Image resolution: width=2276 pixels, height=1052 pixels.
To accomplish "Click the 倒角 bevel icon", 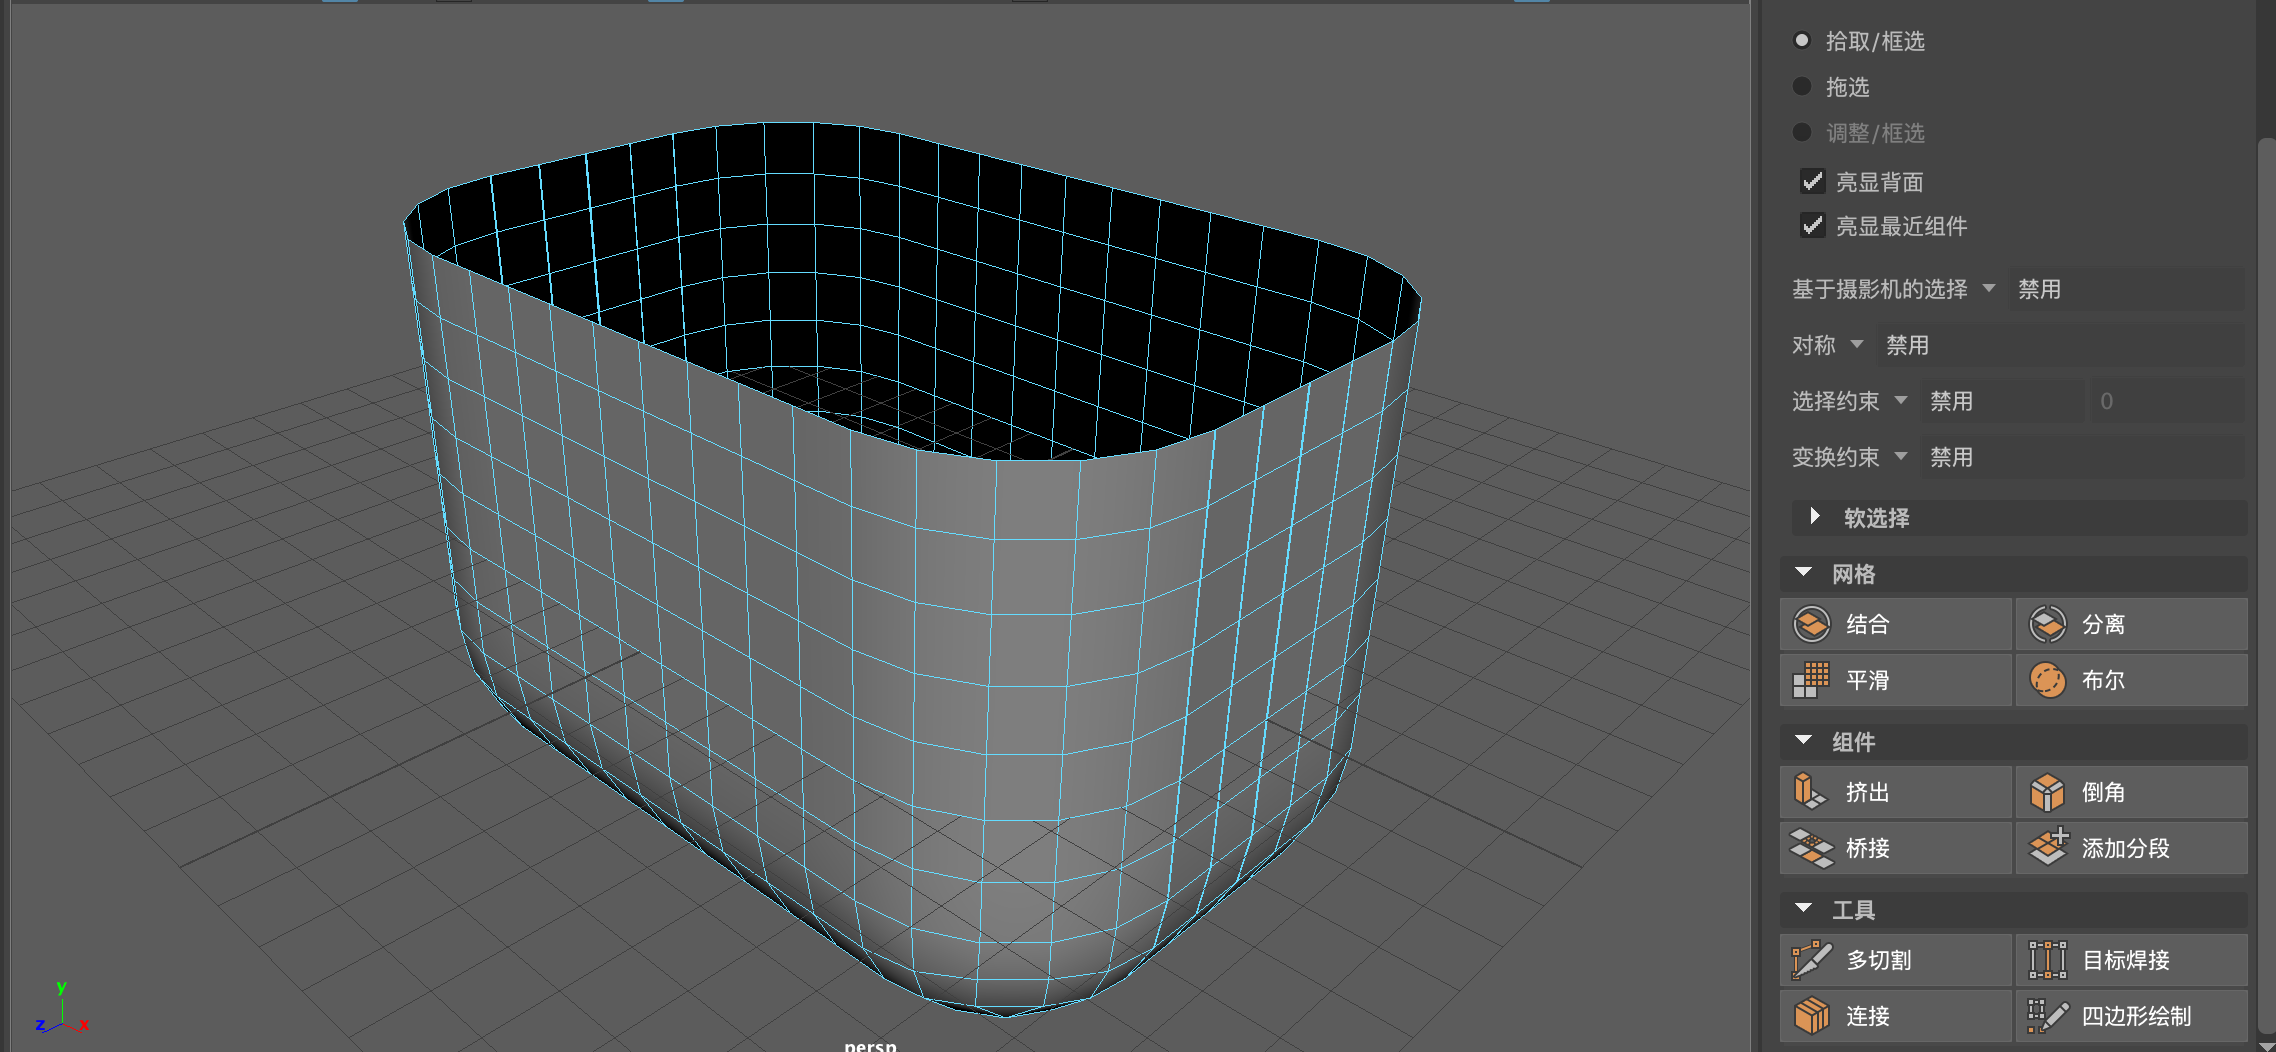I will (x=2047, y=792).
